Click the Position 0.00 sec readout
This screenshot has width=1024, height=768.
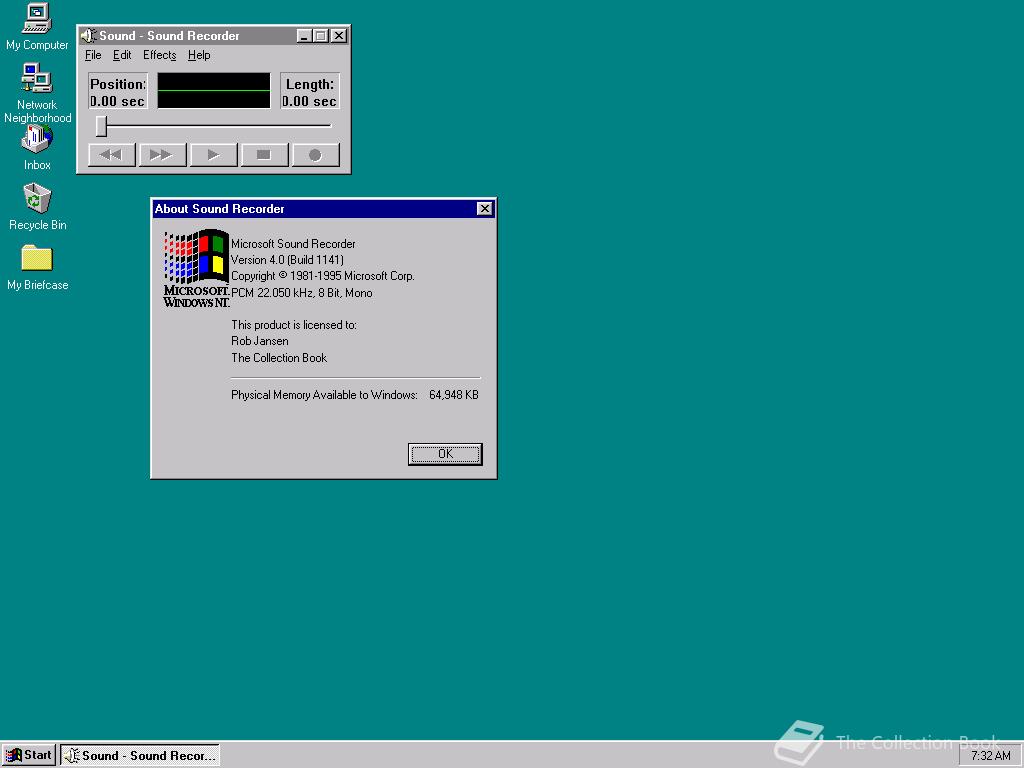tap(118, 92)
